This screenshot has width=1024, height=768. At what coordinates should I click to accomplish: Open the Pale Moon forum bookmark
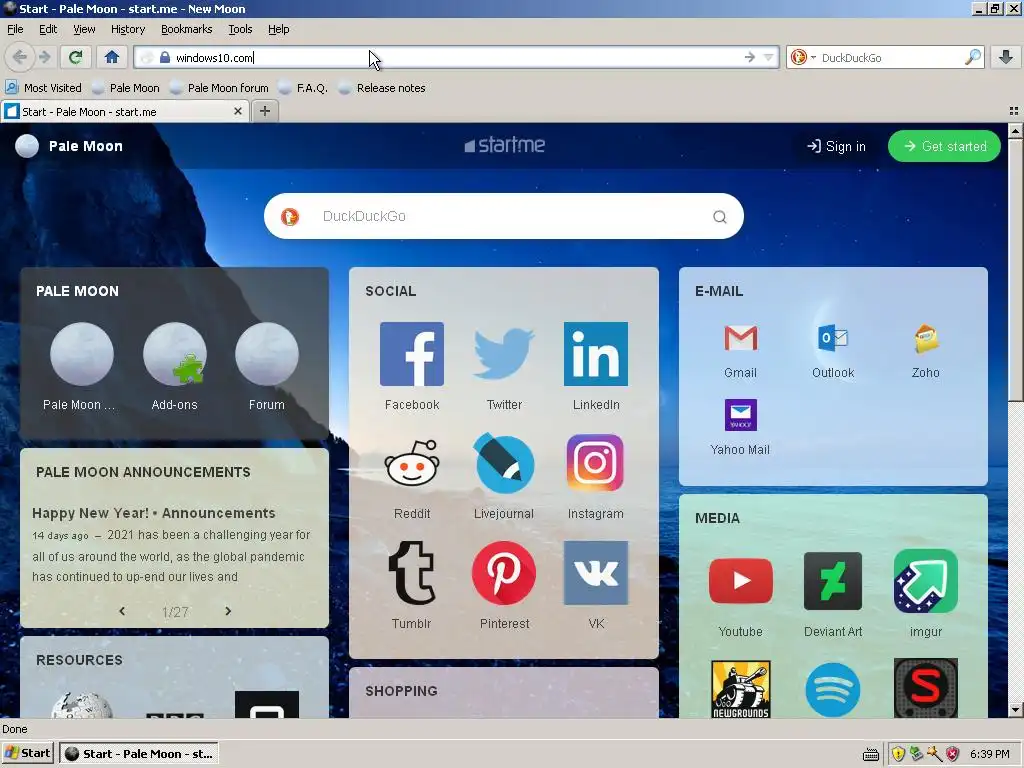(219, 88)
